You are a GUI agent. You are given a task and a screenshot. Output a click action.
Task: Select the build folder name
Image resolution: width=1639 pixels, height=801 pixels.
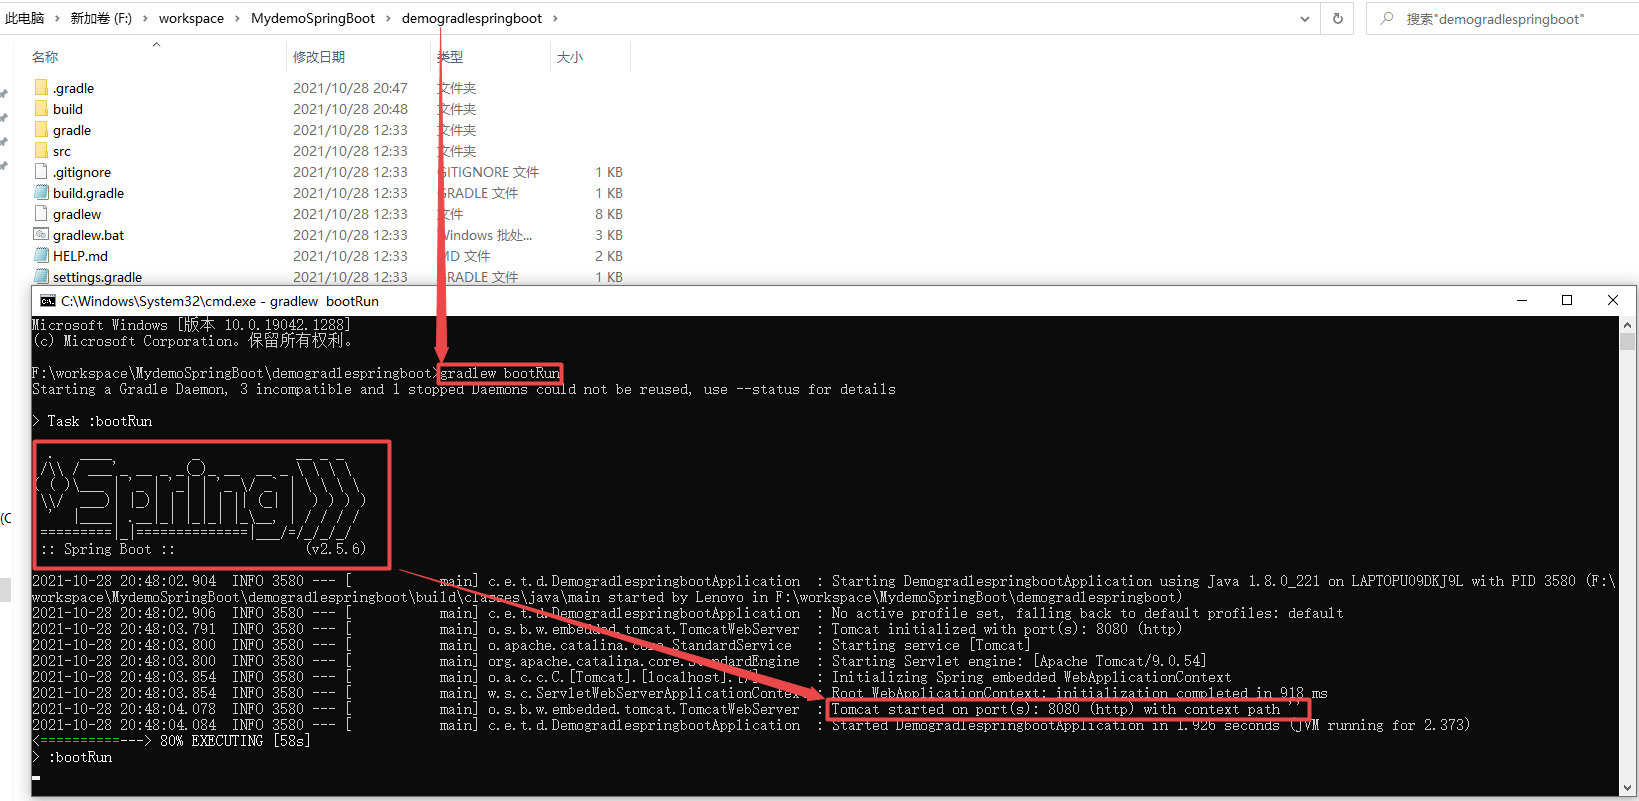coord(68,109)
